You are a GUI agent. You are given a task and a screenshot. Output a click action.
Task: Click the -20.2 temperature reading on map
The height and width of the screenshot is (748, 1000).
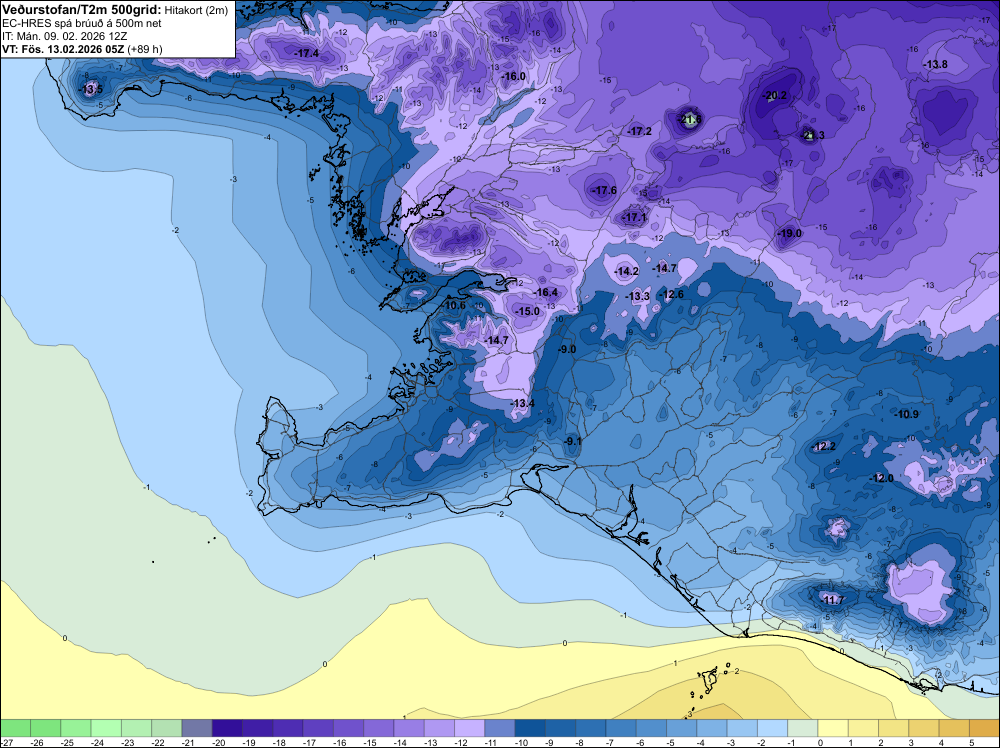775,96
